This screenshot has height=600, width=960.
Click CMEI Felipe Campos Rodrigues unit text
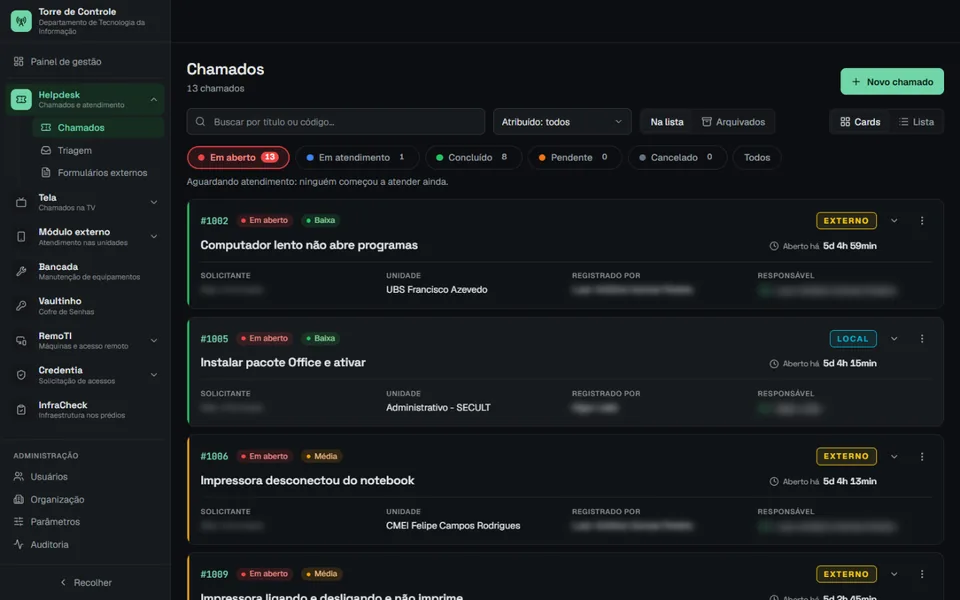coord(453,525)
